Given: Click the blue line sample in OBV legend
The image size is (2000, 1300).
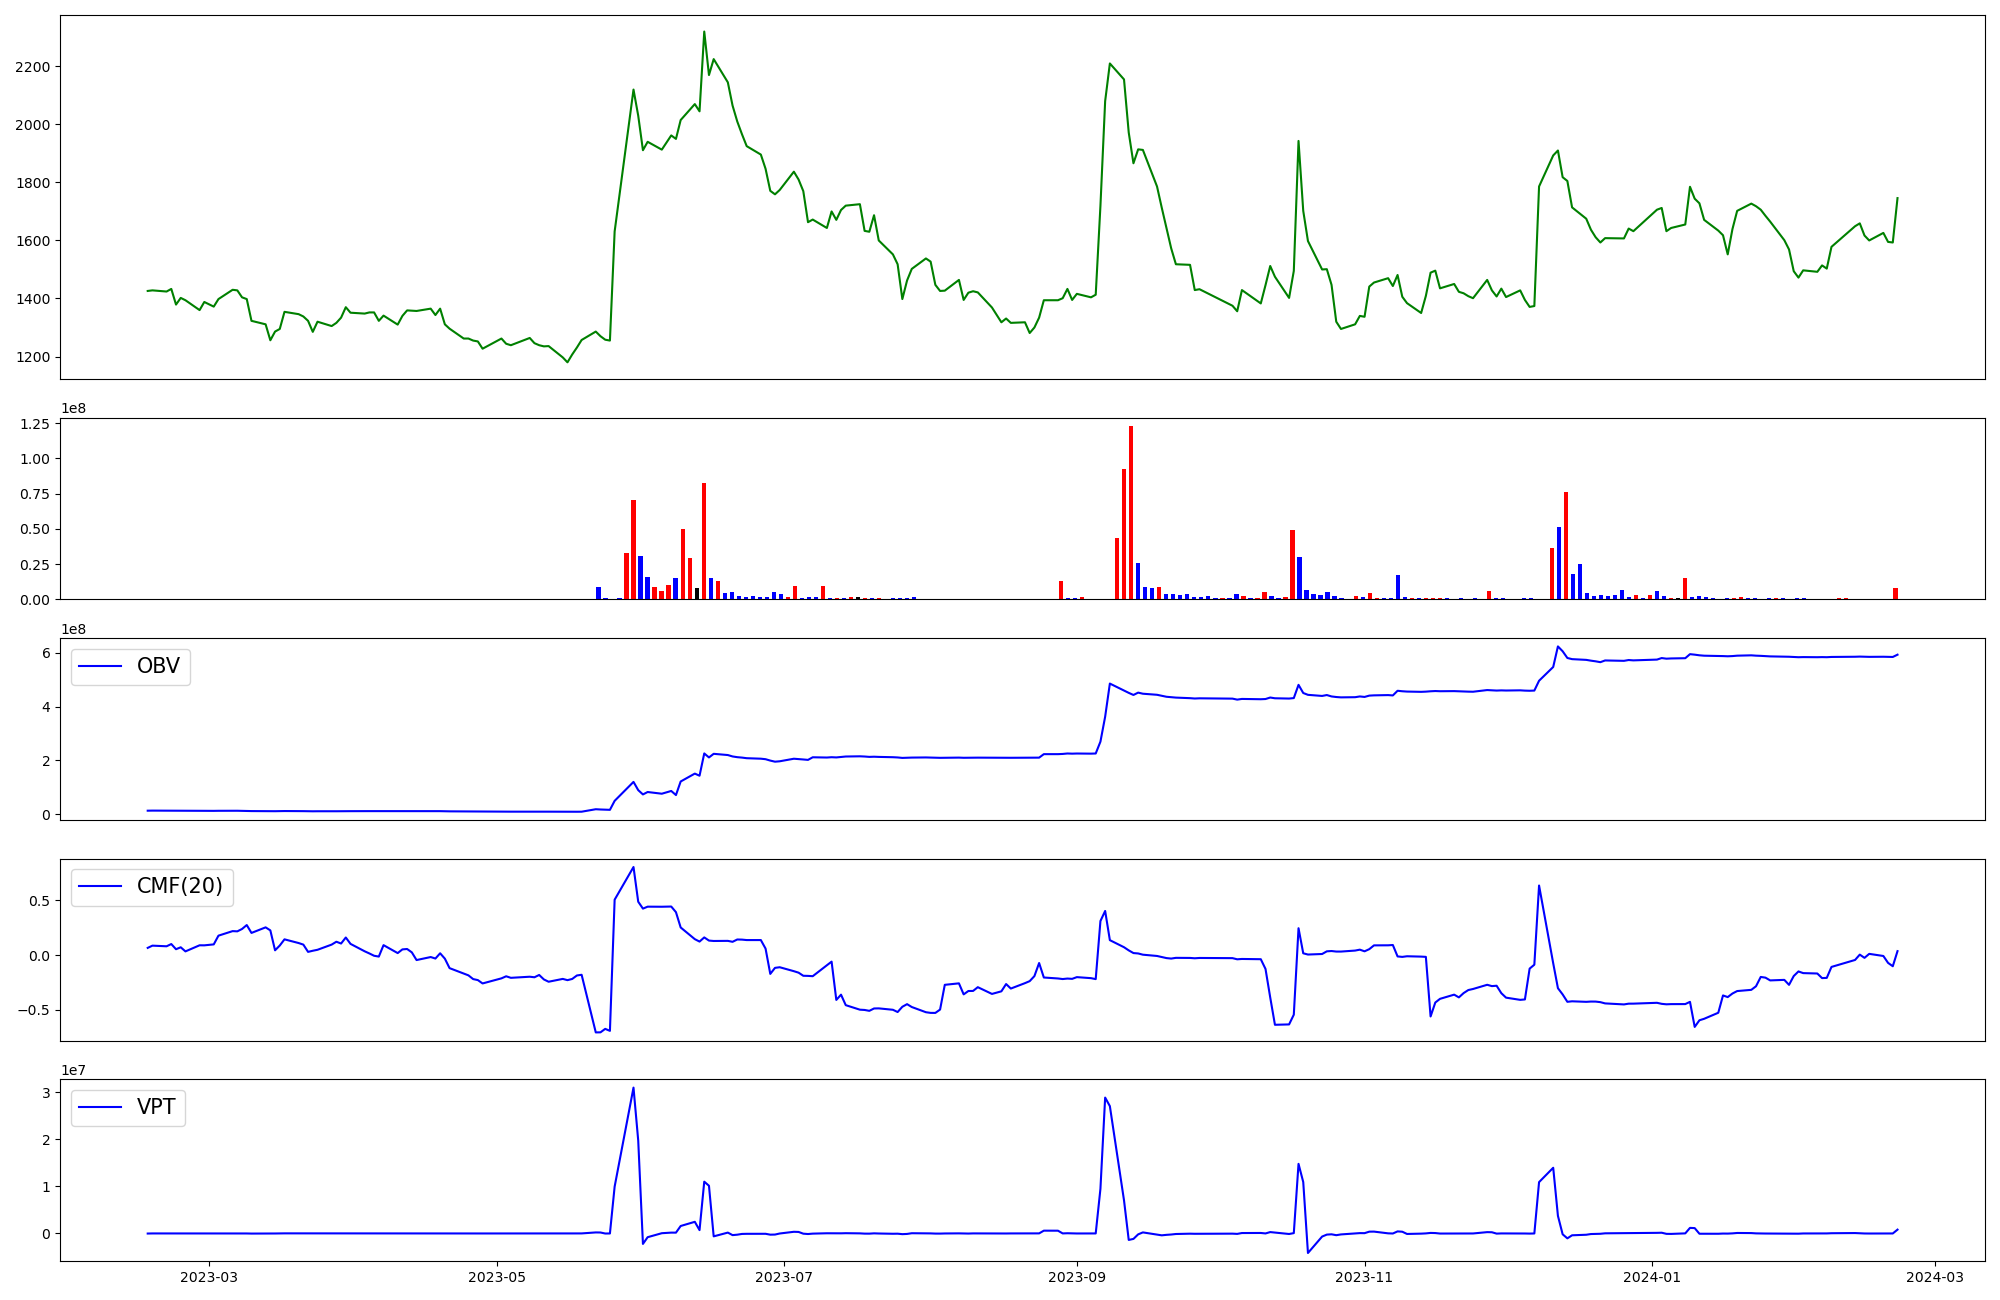Looking at the screenshot, I should (x=100, y=667).
